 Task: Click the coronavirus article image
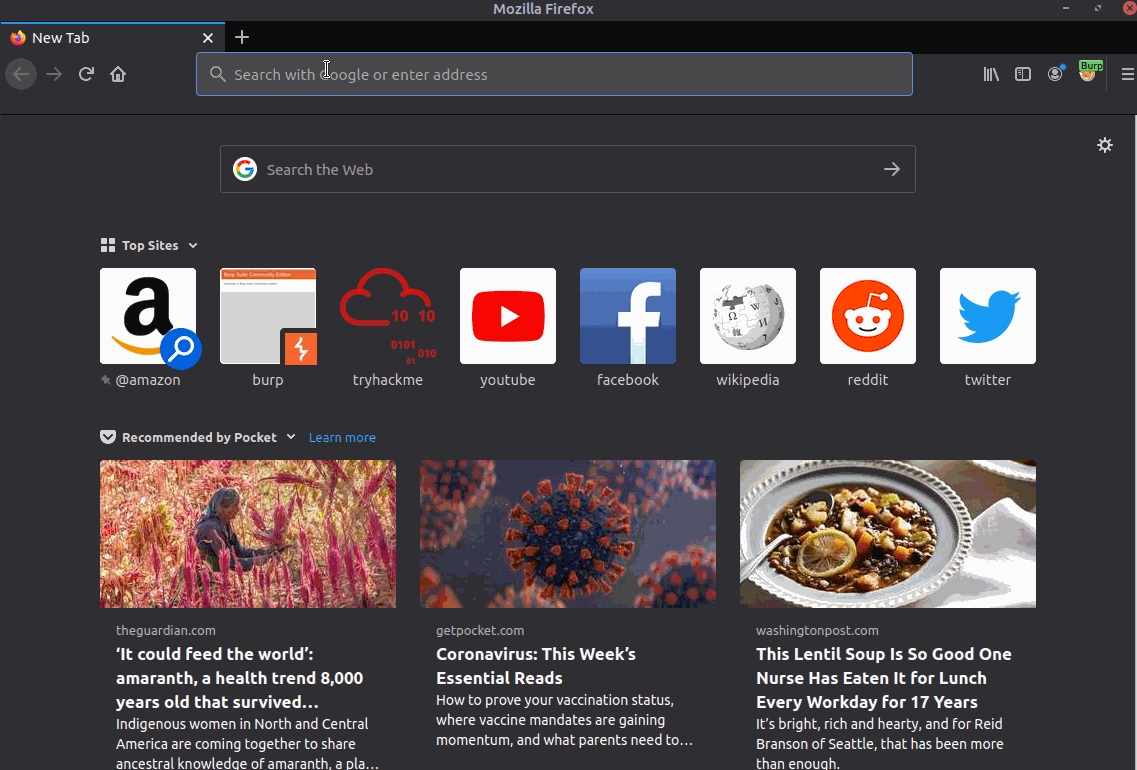[568, 534]
